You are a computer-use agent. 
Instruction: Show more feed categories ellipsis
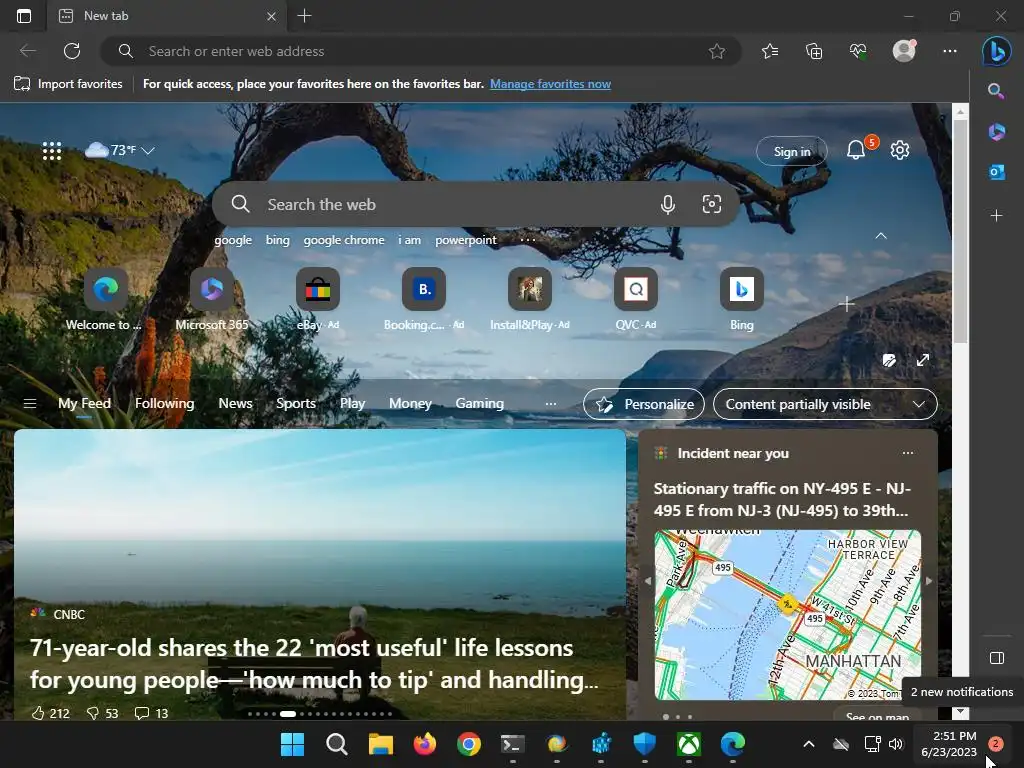[x=551, y=404]
